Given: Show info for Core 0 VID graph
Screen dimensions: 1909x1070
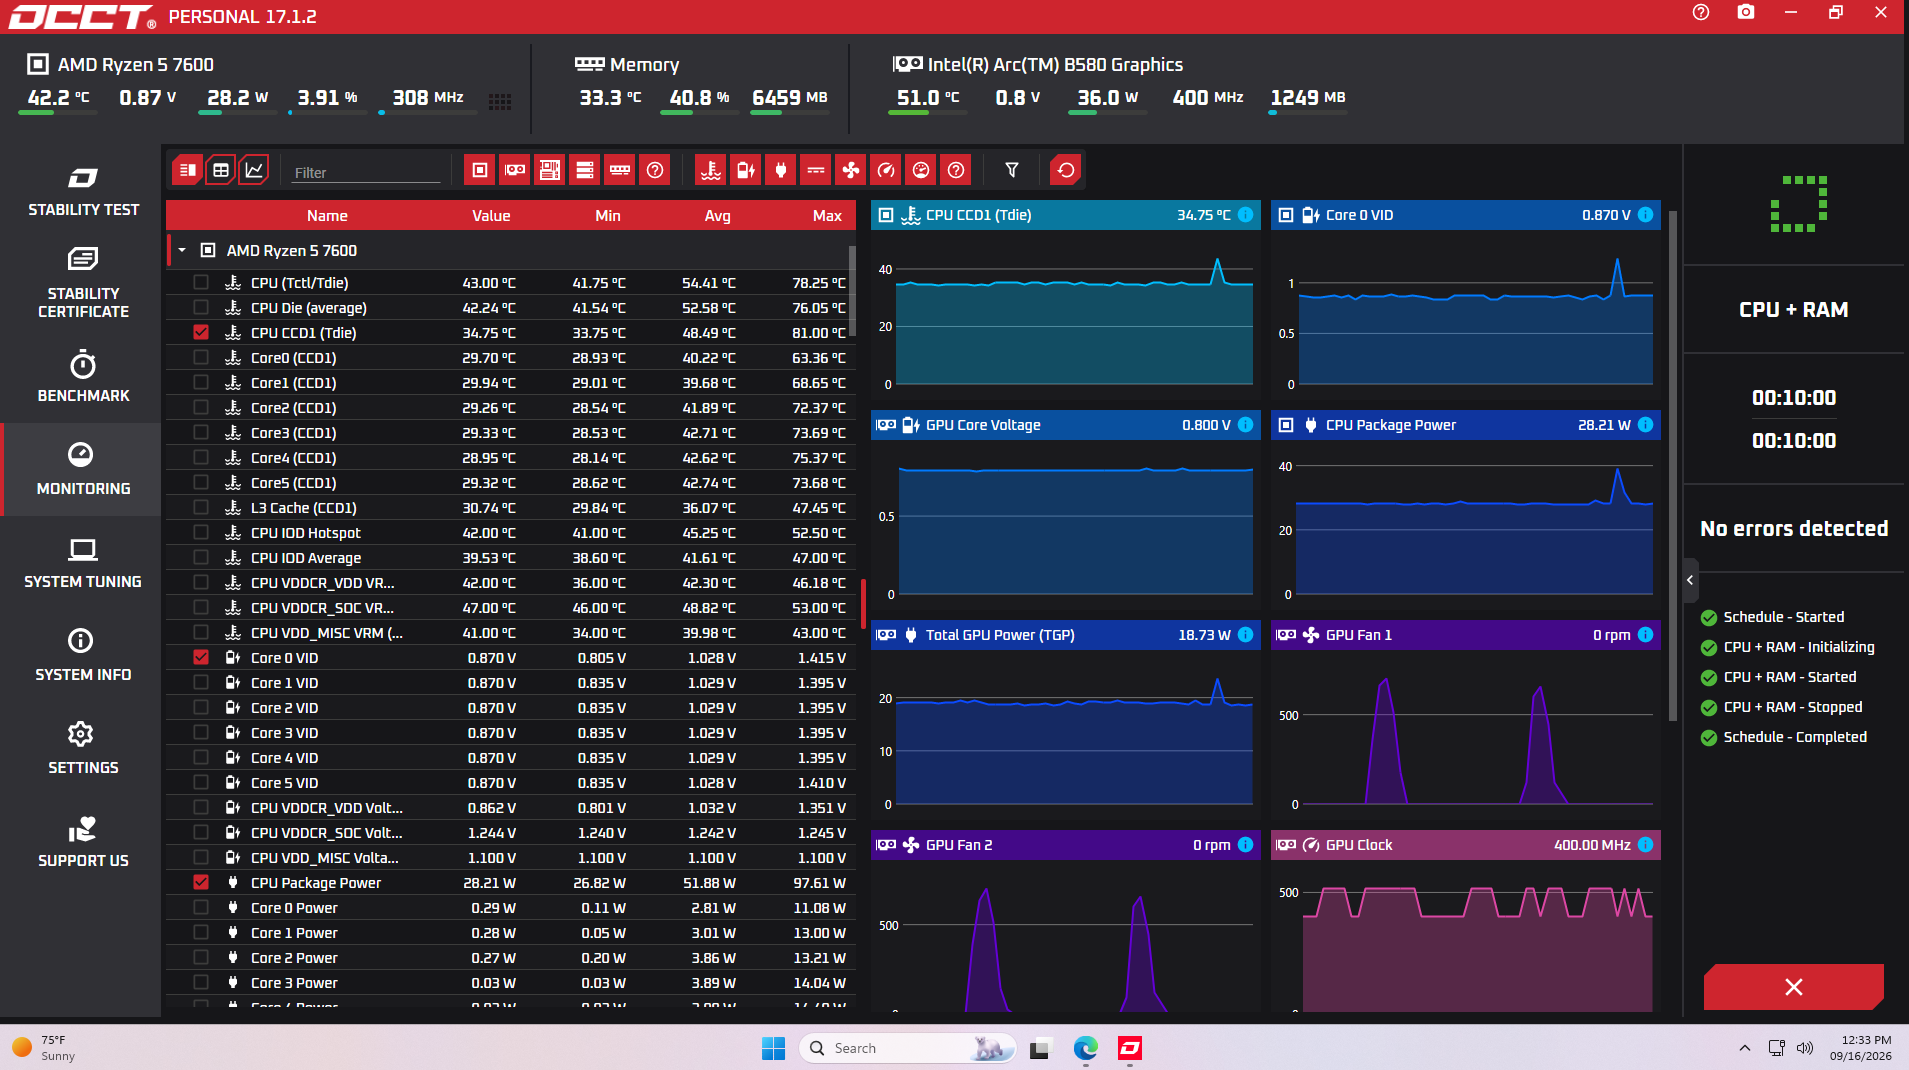Looking at the screenshot, I should pos(1646,215).
